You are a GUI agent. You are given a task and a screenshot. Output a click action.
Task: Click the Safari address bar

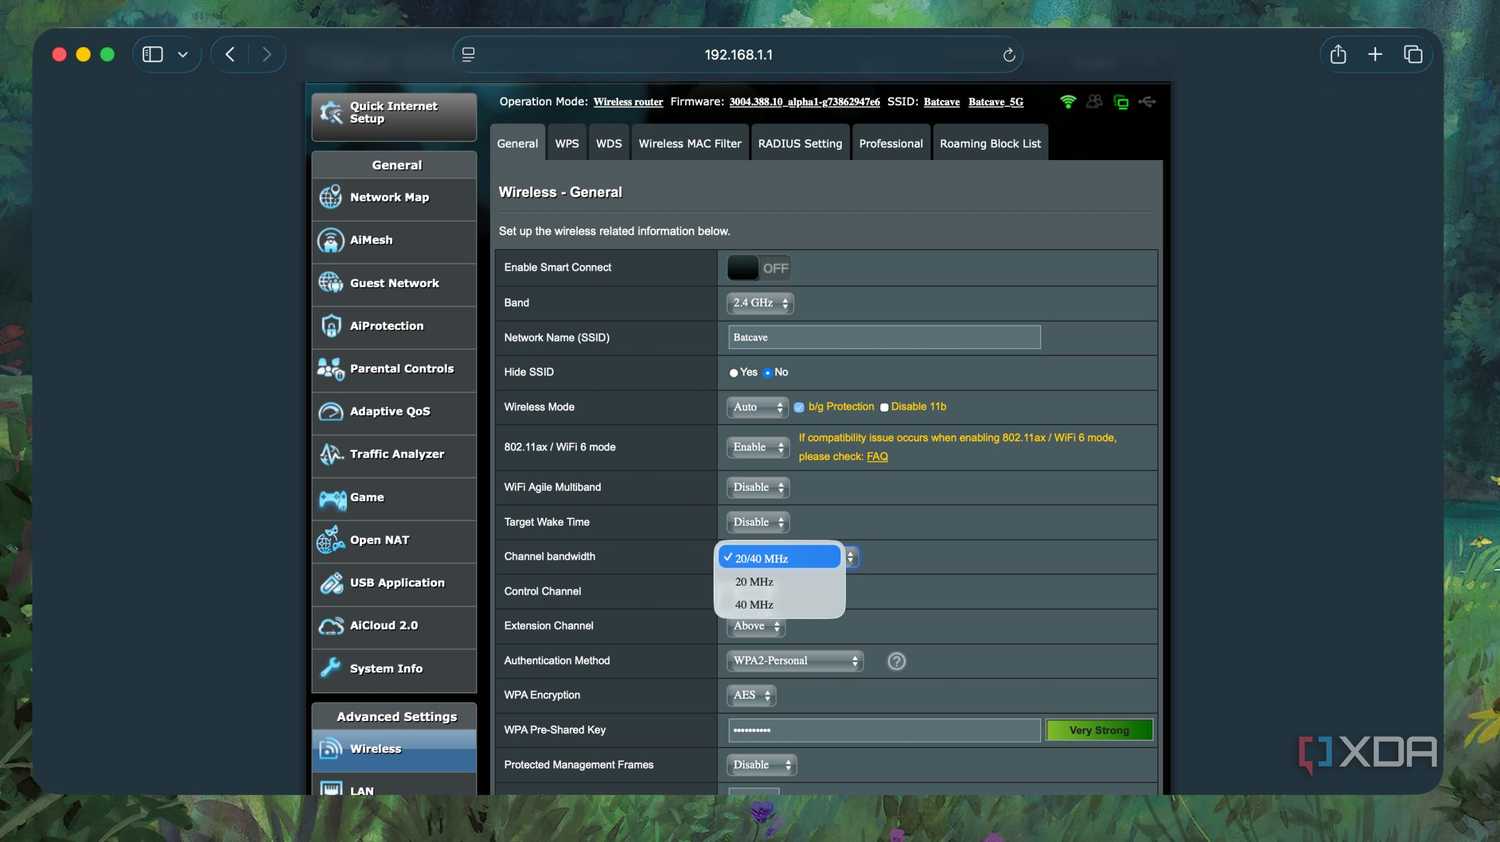738,55
